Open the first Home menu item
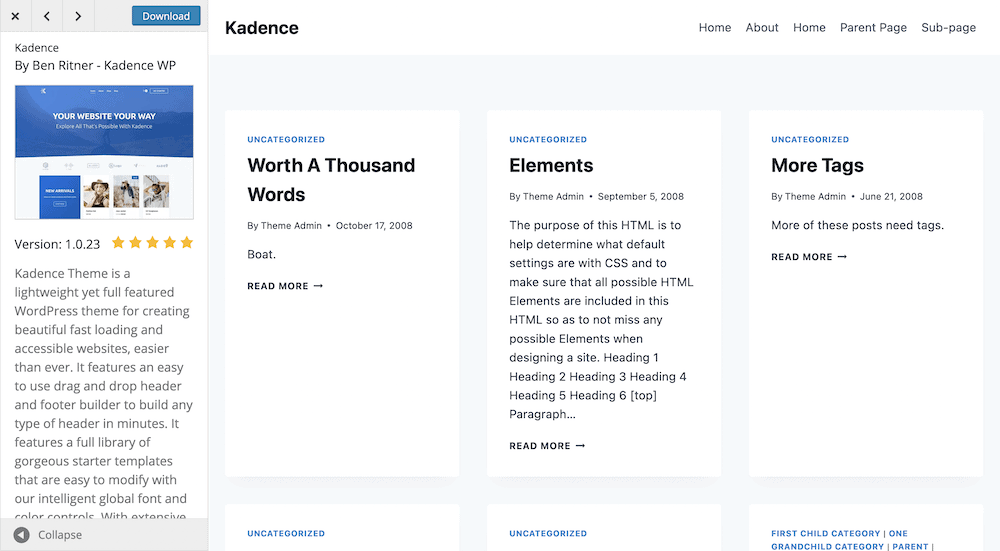Viewport: 1000px width, 551px height. coord(715,27)
